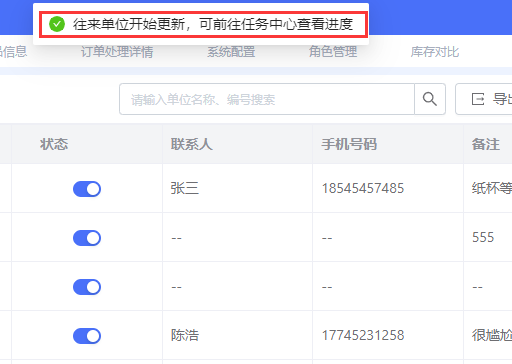The image size is (512, 364).
Task: Open the 订单处理详情 tab
Action: [x=117, y=52]
